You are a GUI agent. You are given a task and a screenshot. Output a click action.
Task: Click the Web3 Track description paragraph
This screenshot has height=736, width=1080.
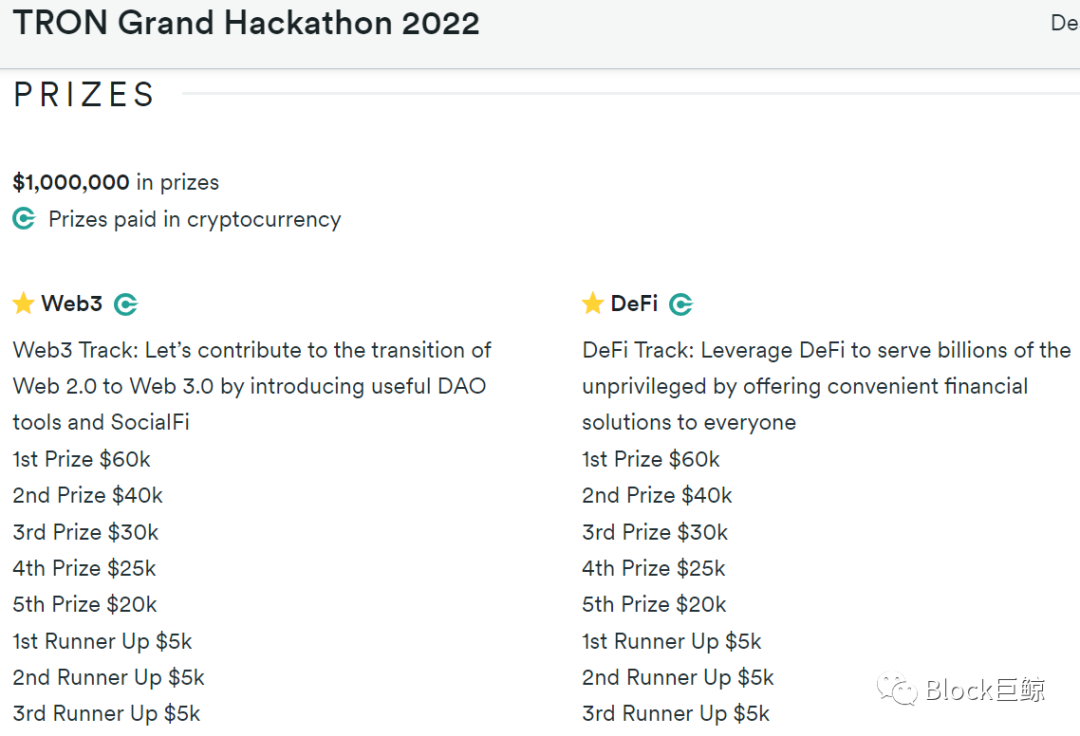click(252, 386)
